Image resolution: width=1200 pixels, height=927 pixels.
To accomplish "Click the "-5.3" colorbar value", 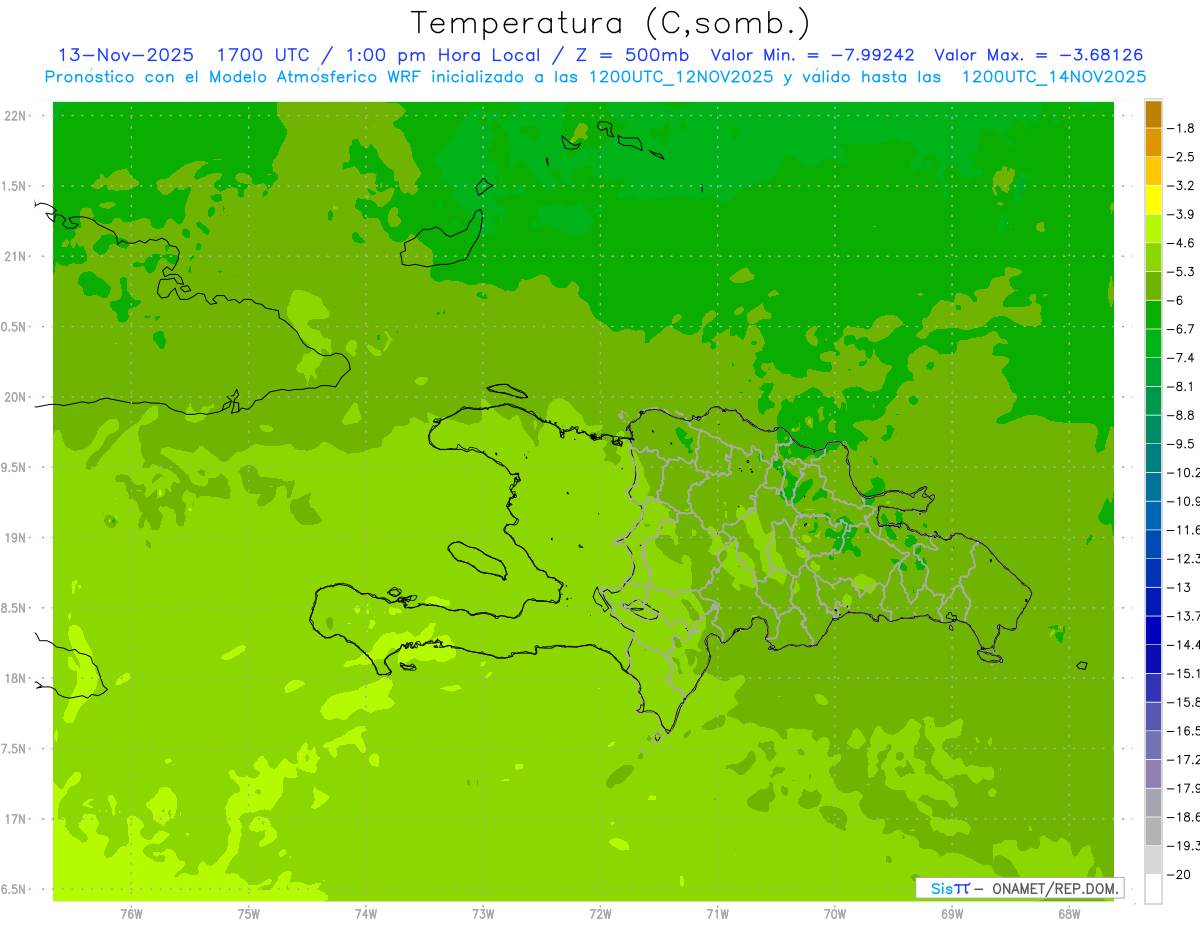I will coord(1182,271).
